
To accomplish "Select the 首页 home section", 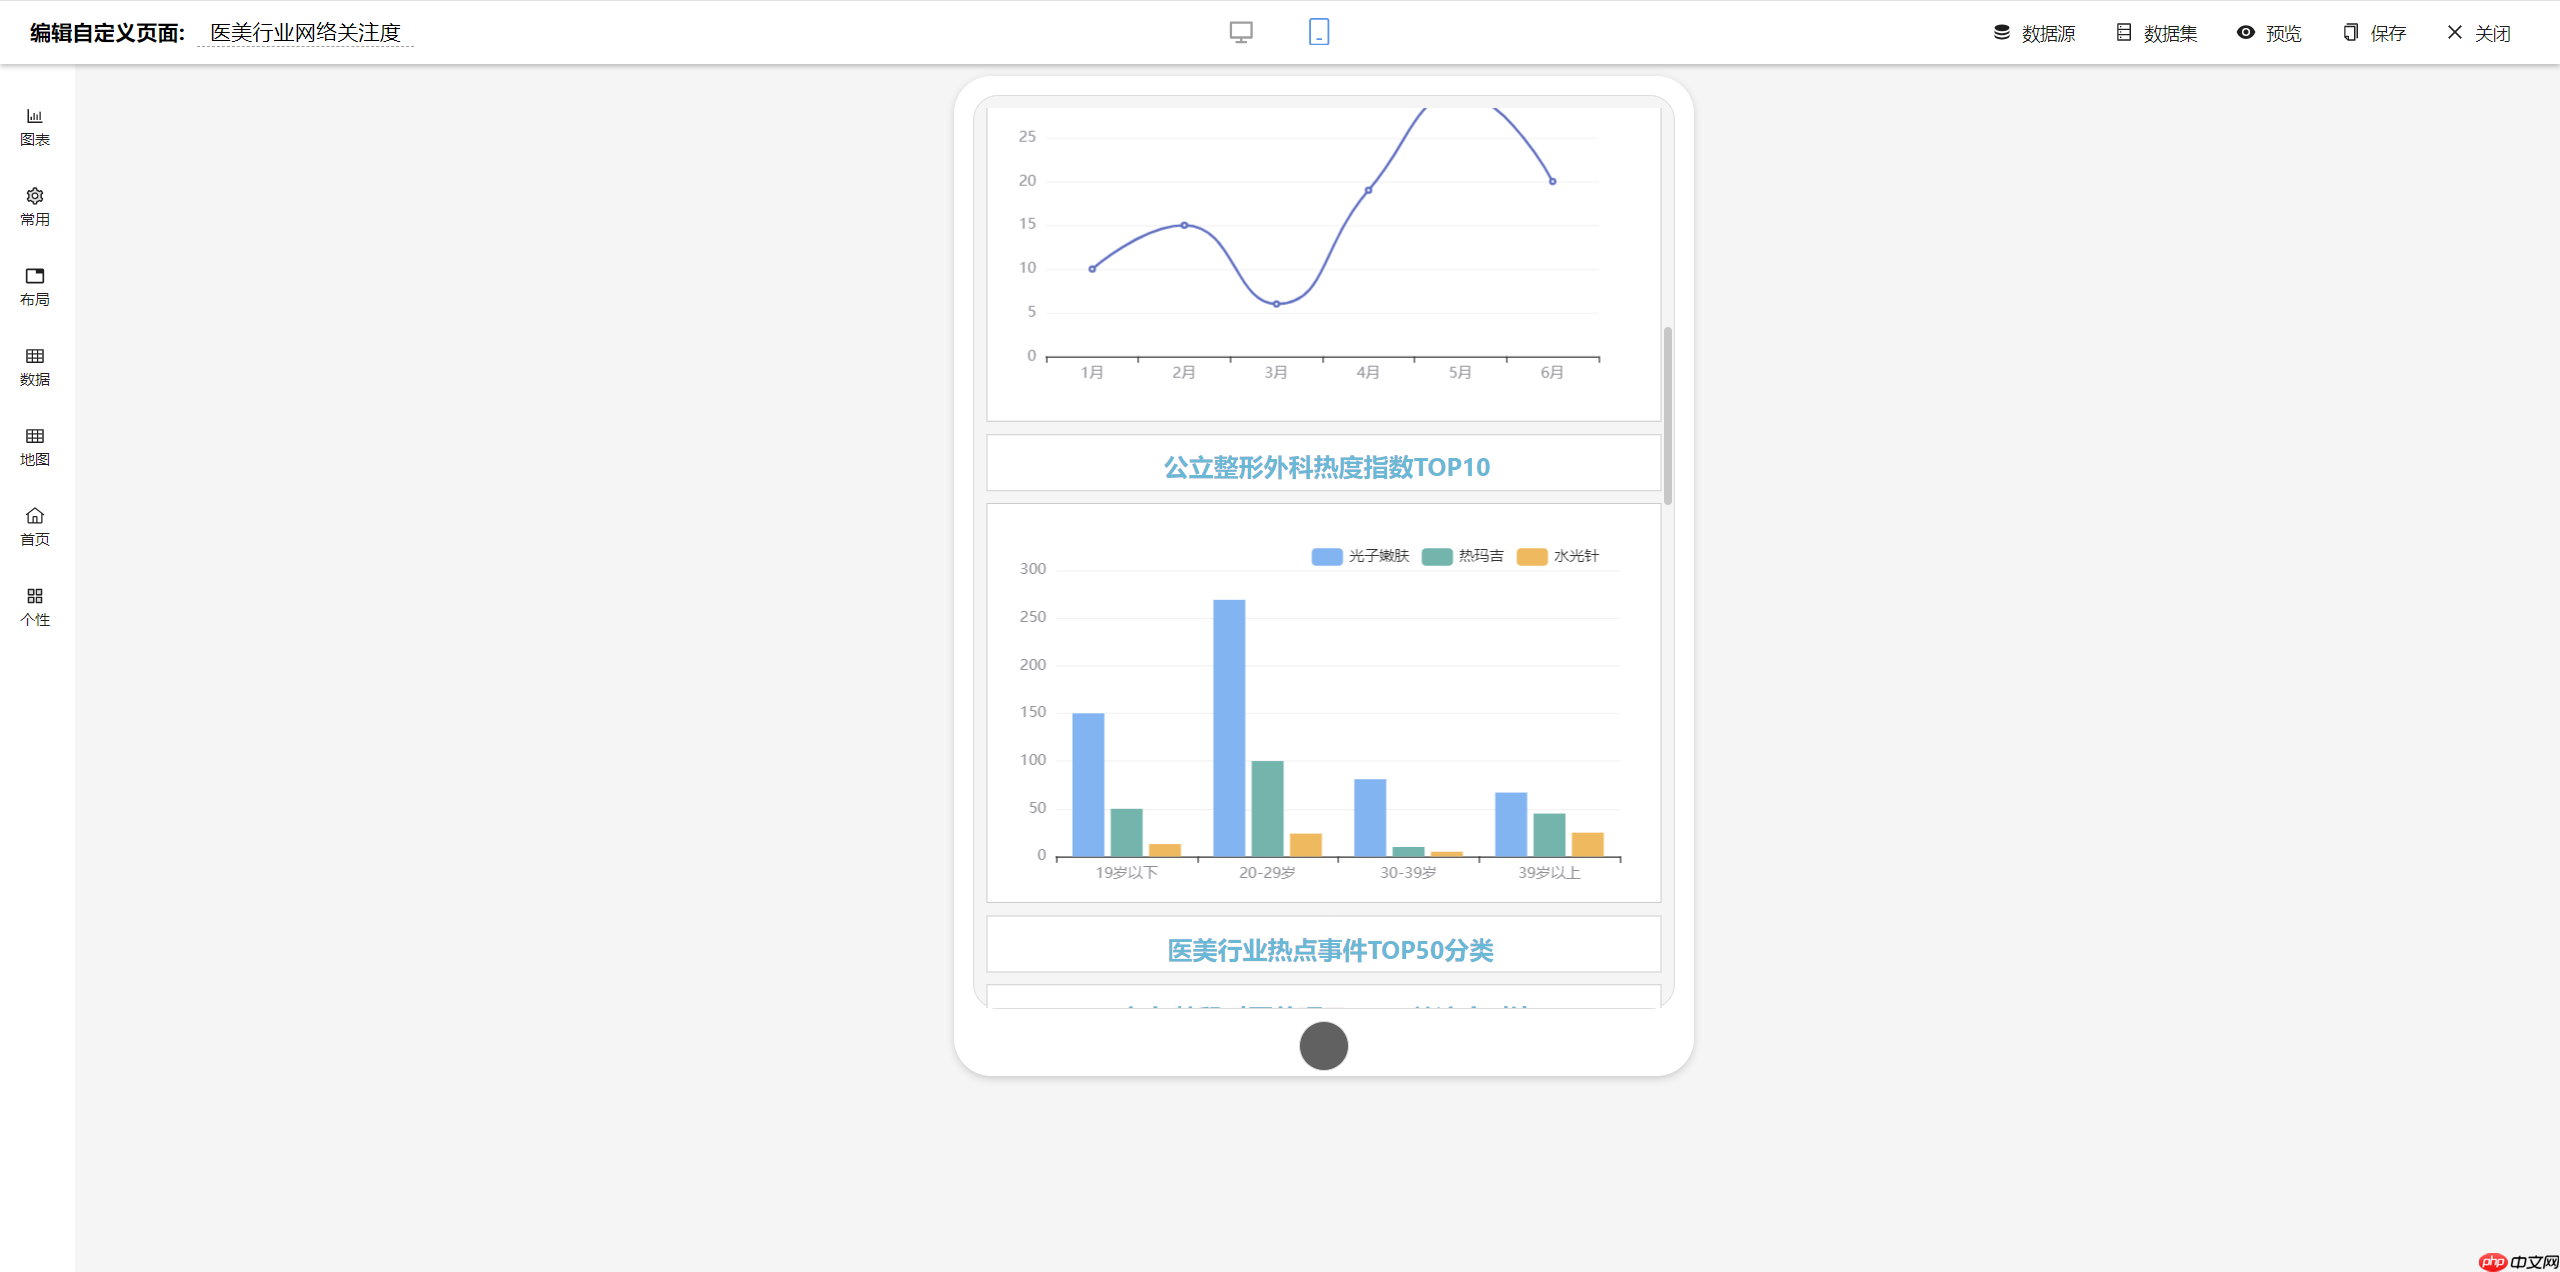I will (34, 527).
